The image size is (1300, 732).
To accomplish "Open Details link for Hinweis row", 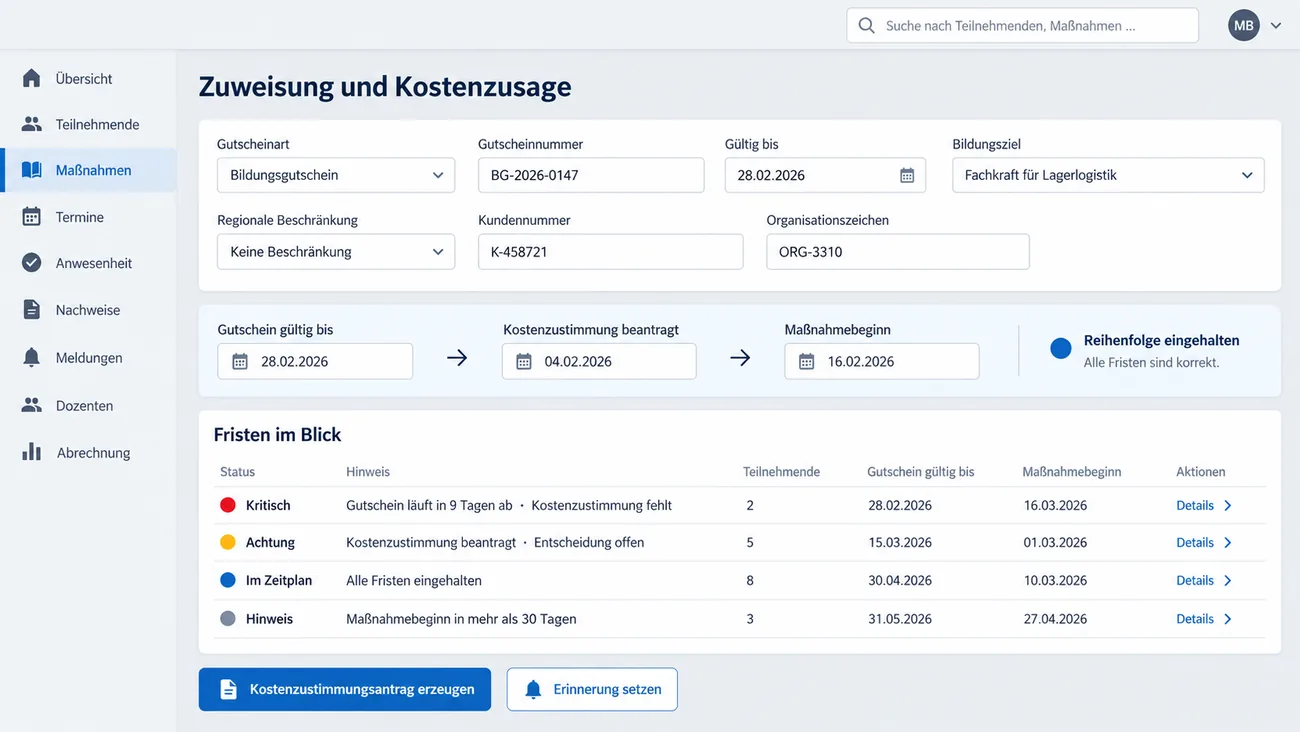I will [1195, 619].
